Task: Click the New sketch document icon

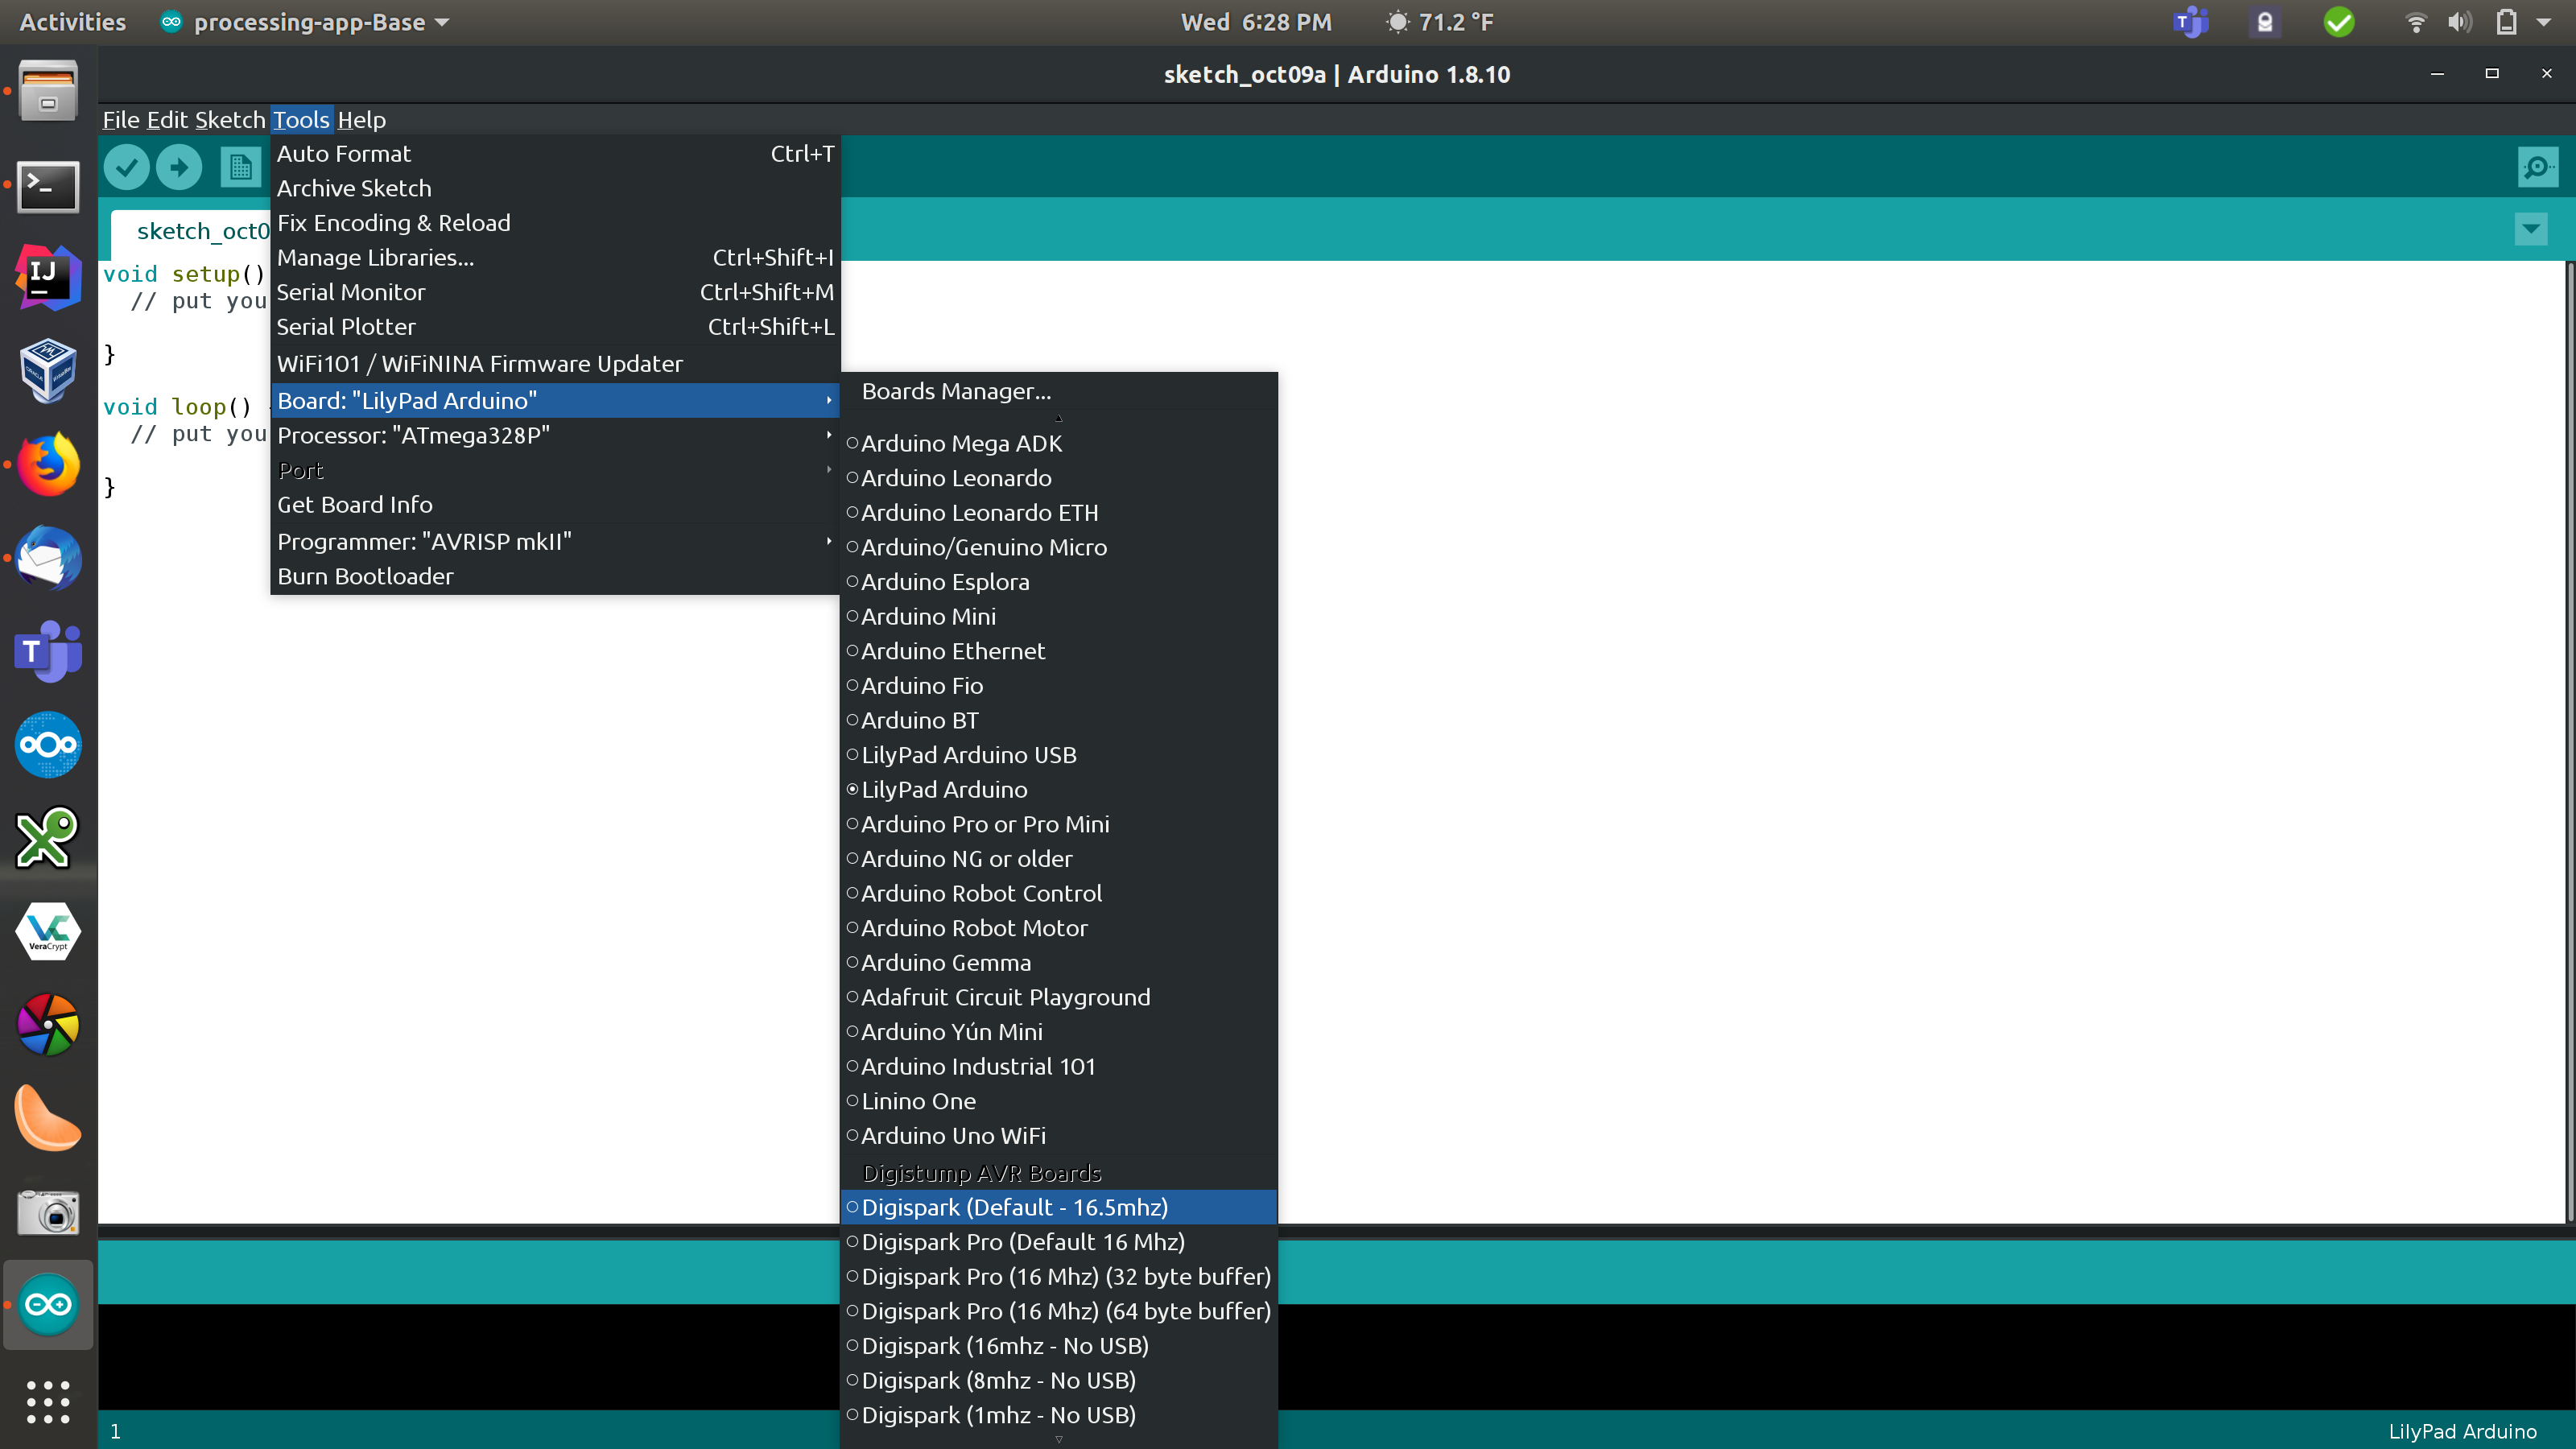Action: pyautogui.click(x=240, y=167)
